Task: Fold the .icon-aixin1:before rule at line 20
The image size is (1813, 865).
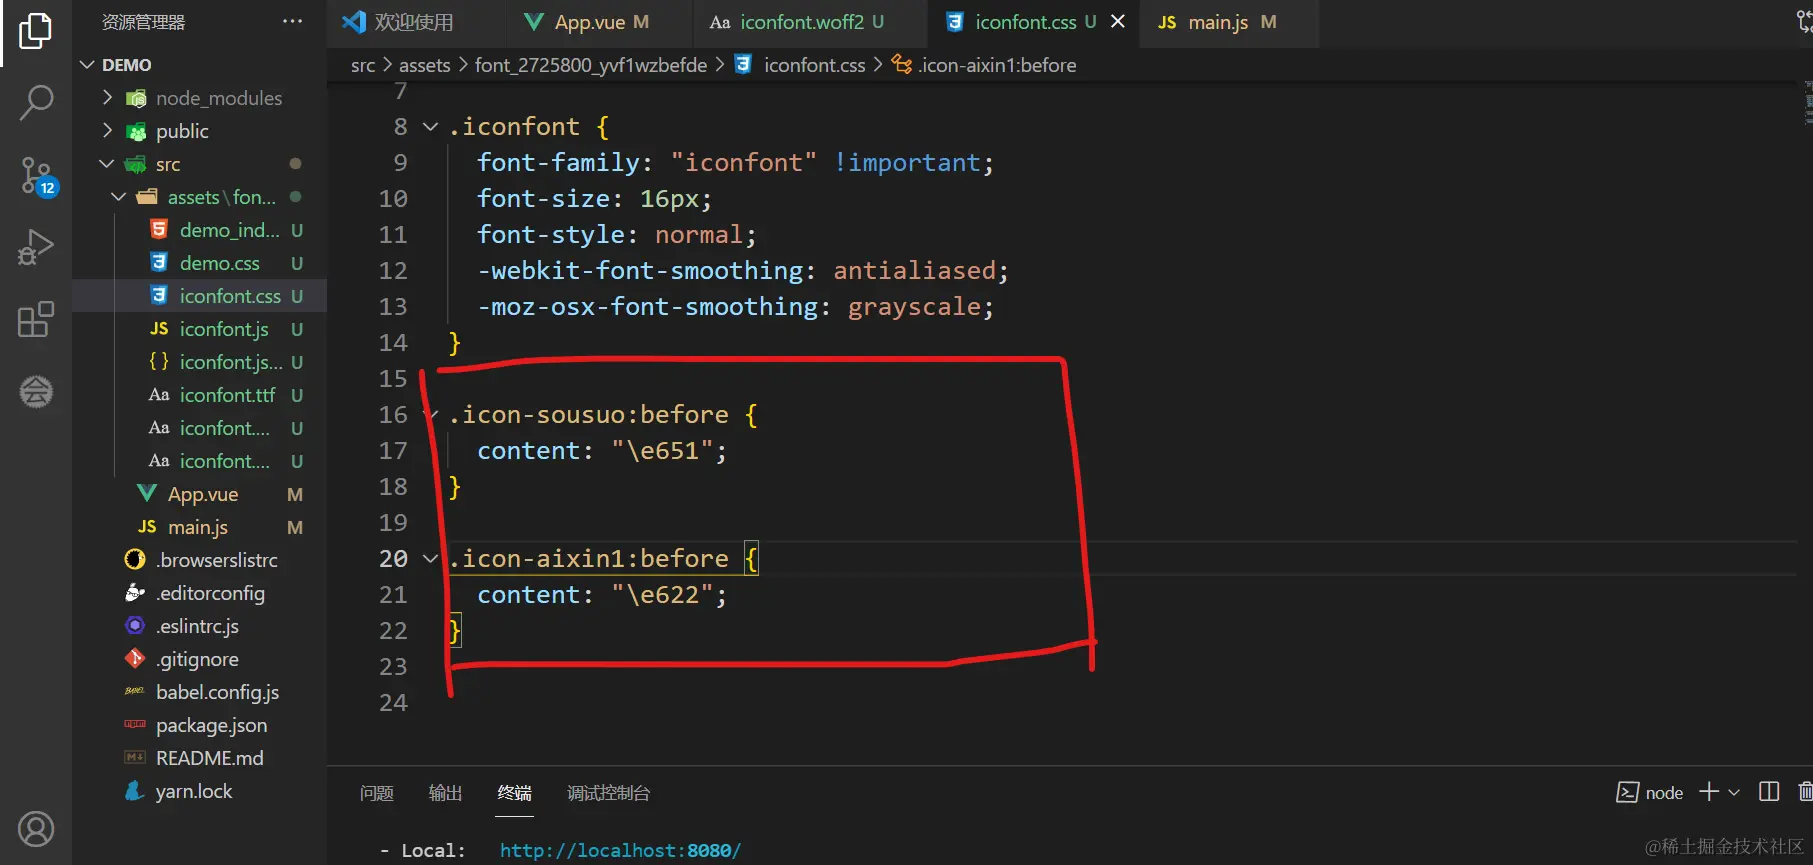Action: point(431,559)
